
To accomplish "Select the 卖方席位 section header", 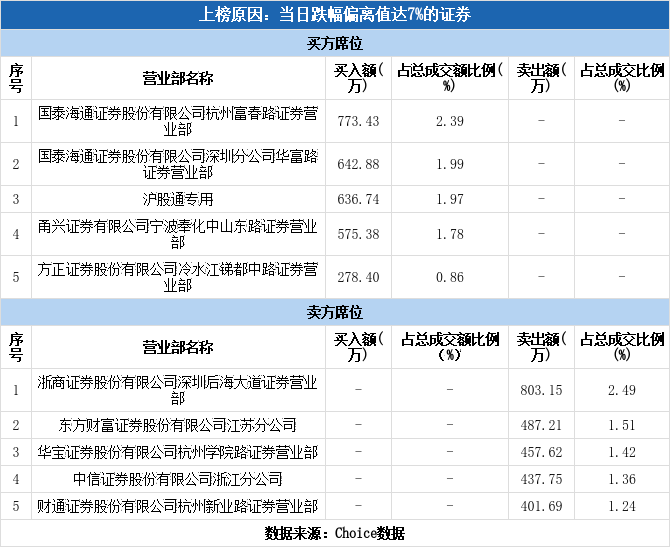I will pos(335,313).
